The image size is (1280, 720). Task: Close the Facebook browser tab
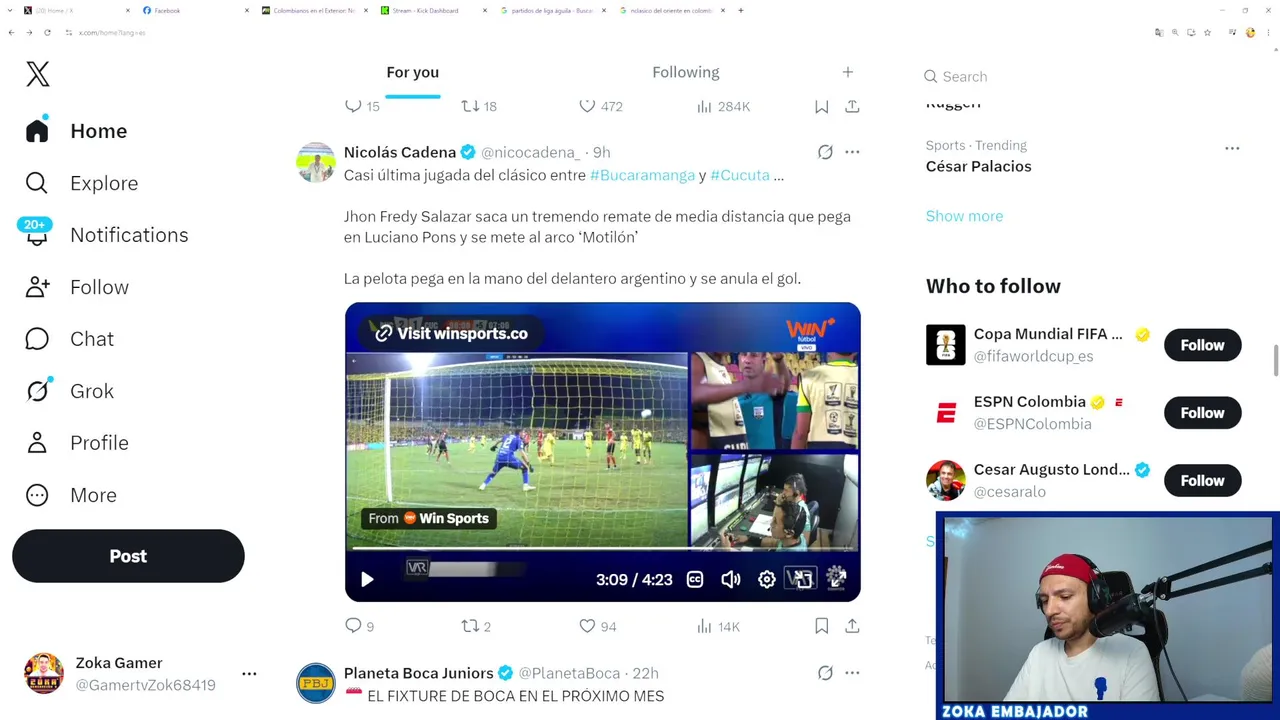coord(247,10)
